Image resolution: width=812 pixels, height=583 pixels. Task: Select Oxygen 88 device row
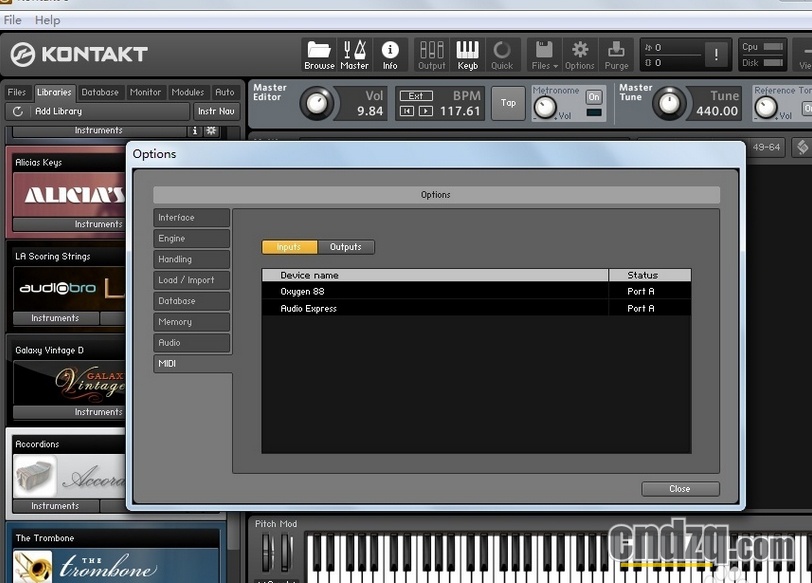(x=476, y=292)
